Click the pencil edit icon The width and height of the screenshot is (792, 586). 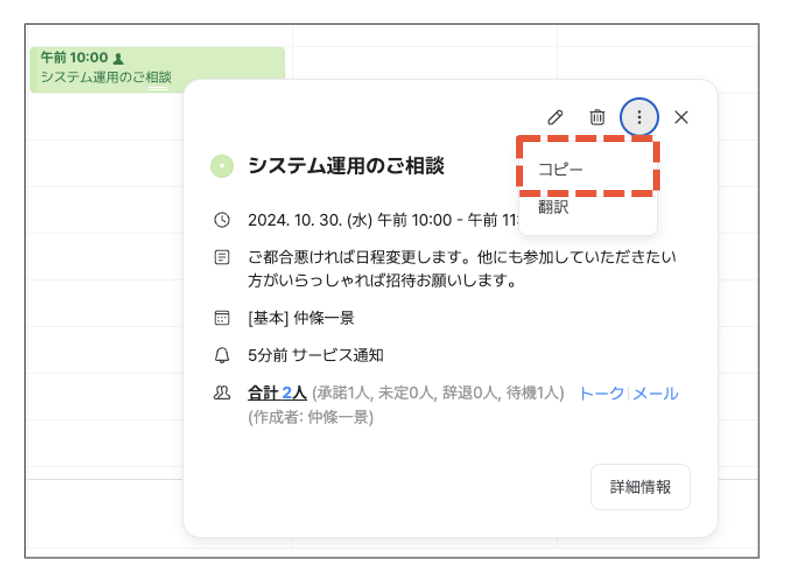[x=555, y=117]
